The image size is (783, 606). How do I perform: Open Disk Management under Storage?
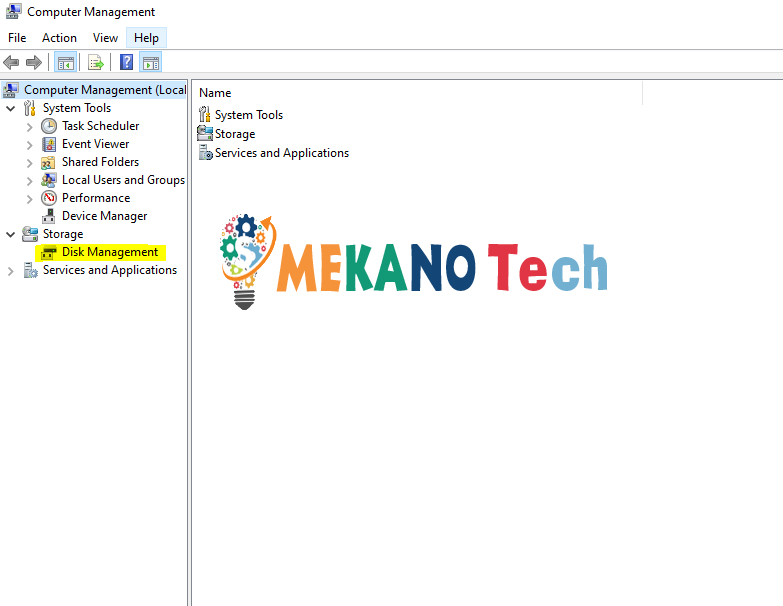[110, 252]
